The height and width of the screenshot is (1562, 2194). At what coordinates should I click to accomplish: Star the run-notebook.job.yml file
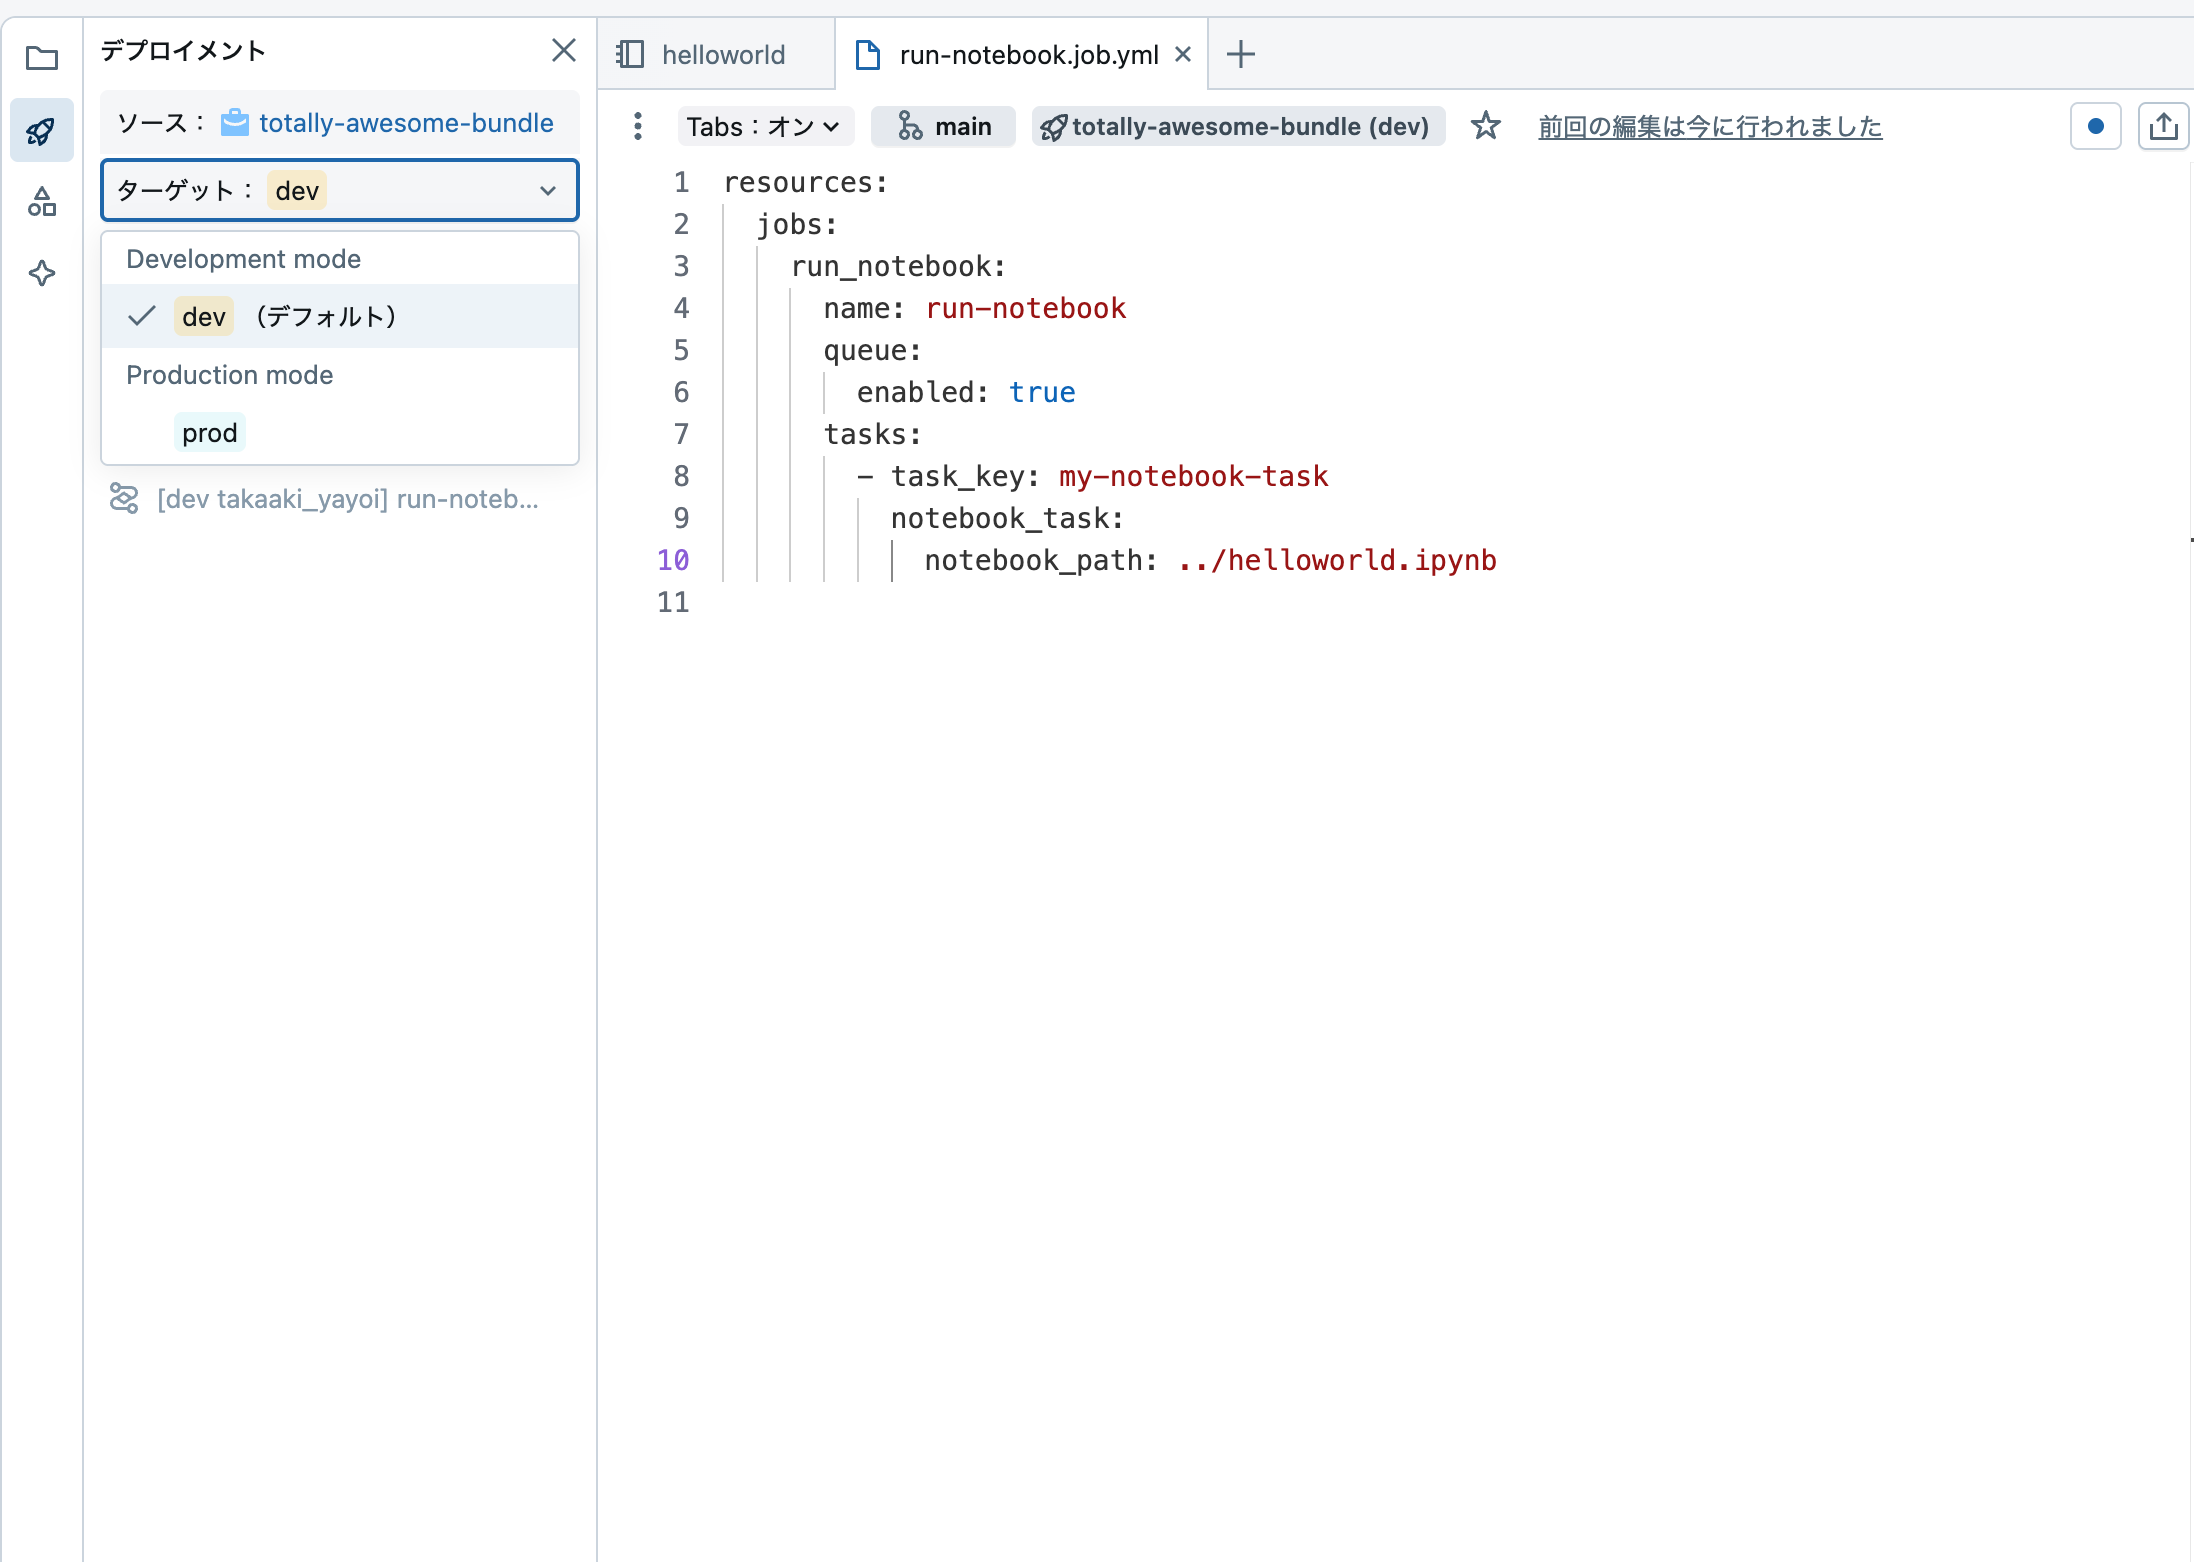pyautogui.click(x=1486, y=126)
